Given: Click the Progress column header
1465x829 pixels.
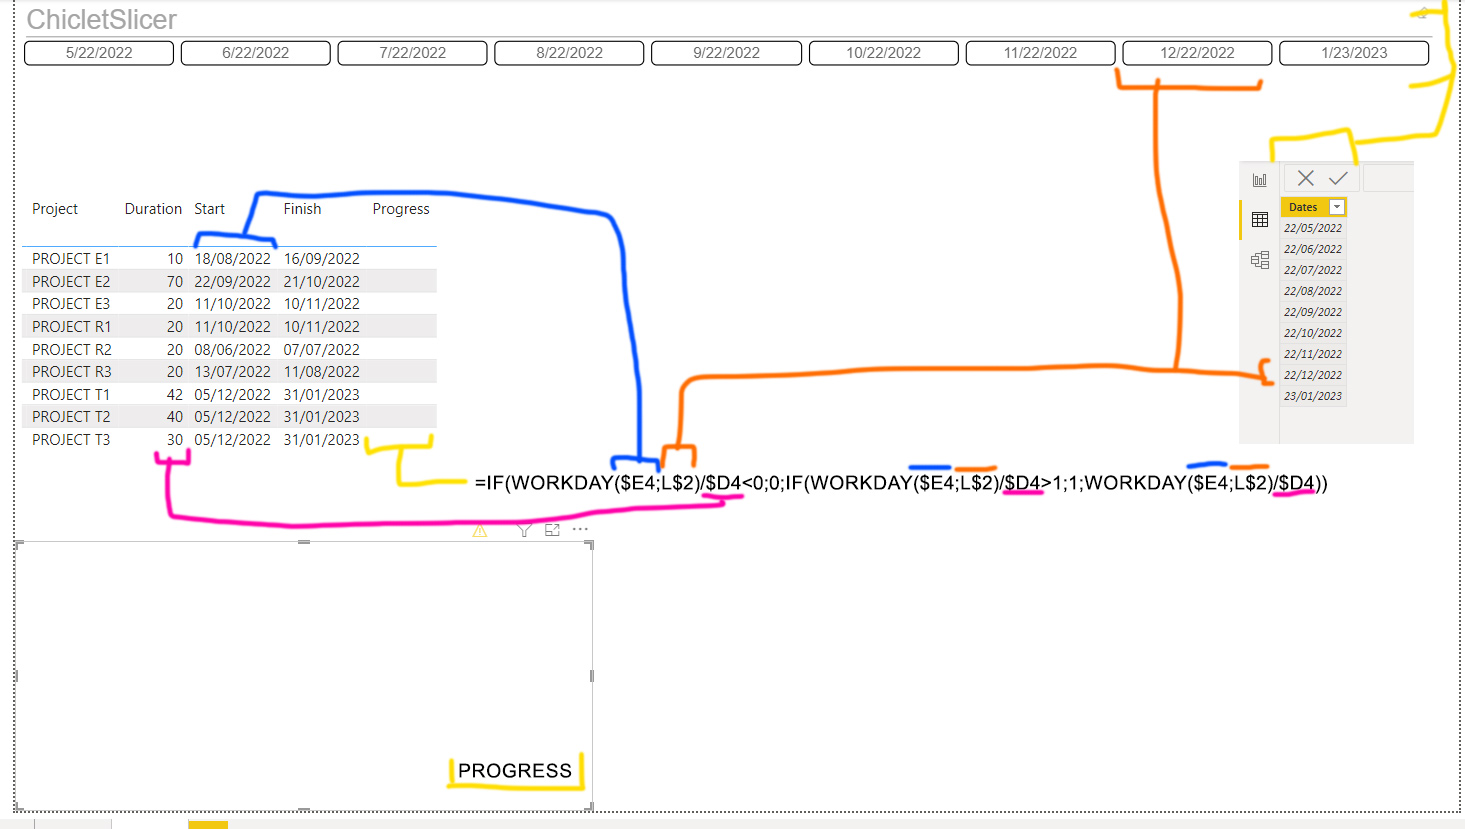Looking at the screenshot, I should (x=401, y=209).
